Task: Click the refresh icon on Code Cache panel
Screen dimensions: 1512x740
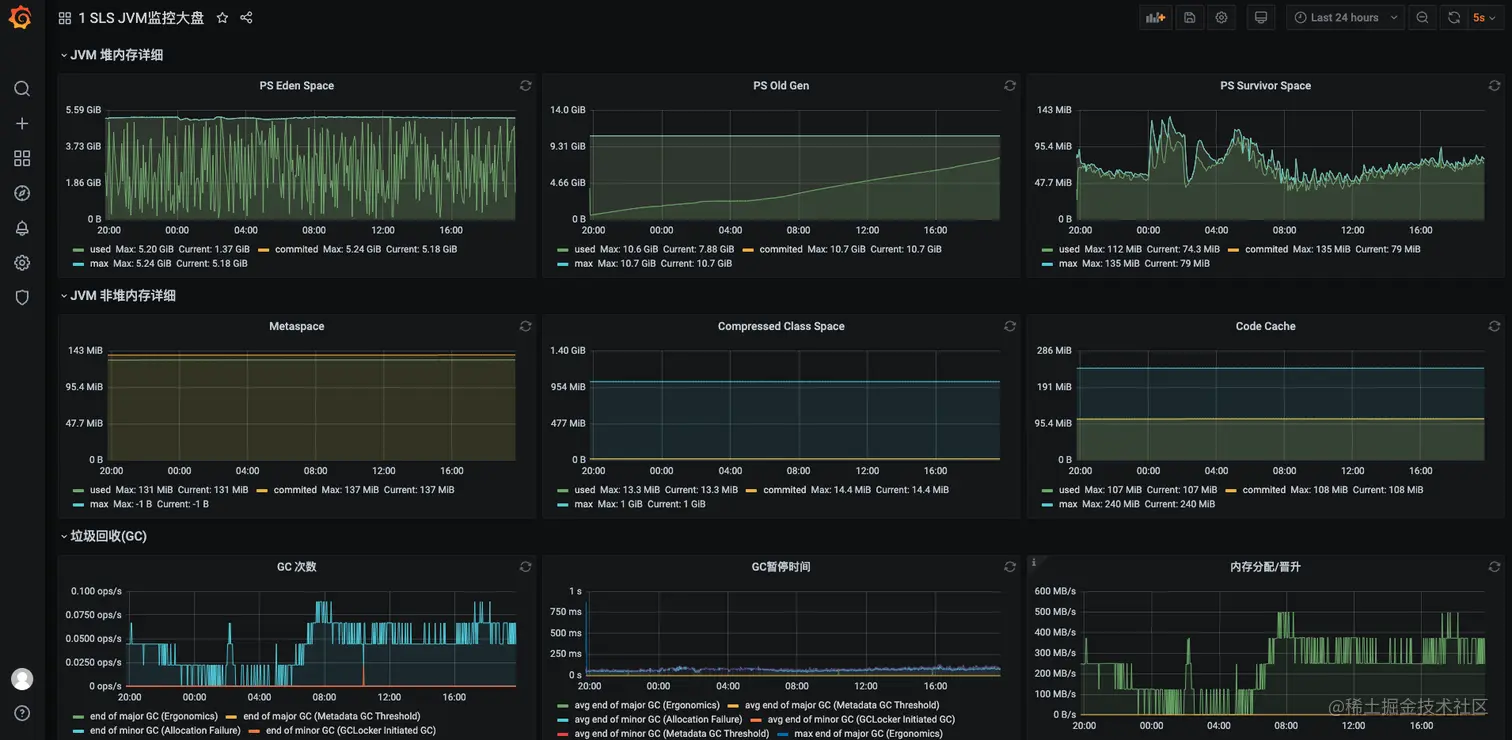Action: pos(1494,326)
